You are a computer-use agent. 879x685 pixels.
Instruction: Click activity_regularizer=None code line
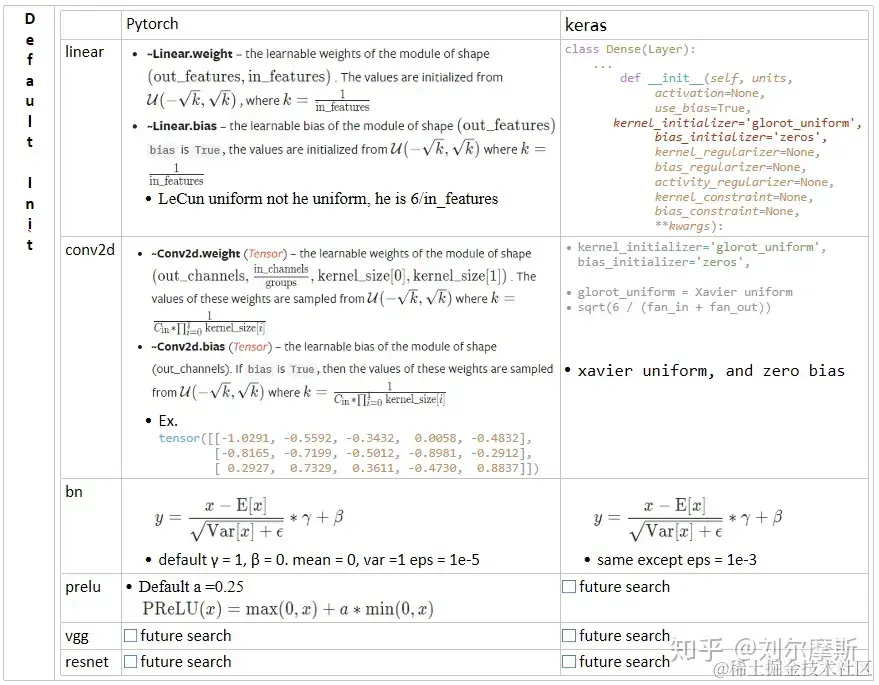(x=744, y=182)
